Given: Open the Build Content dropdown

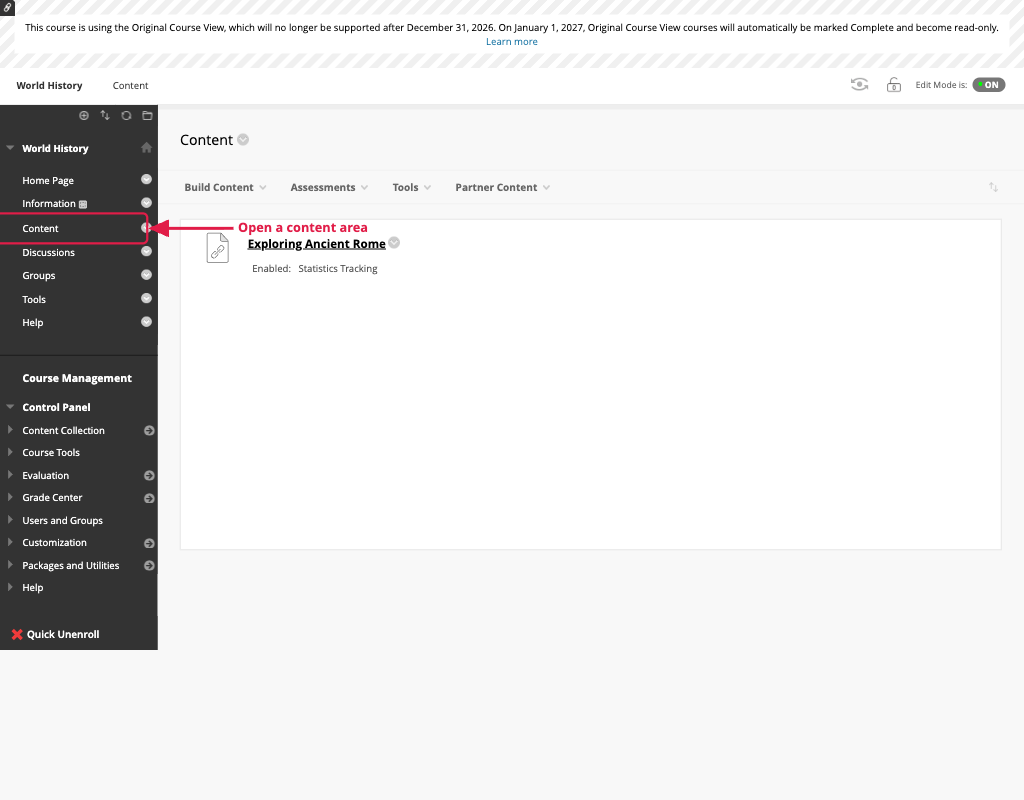Looking at the screenshot, I should pos(225,187).
